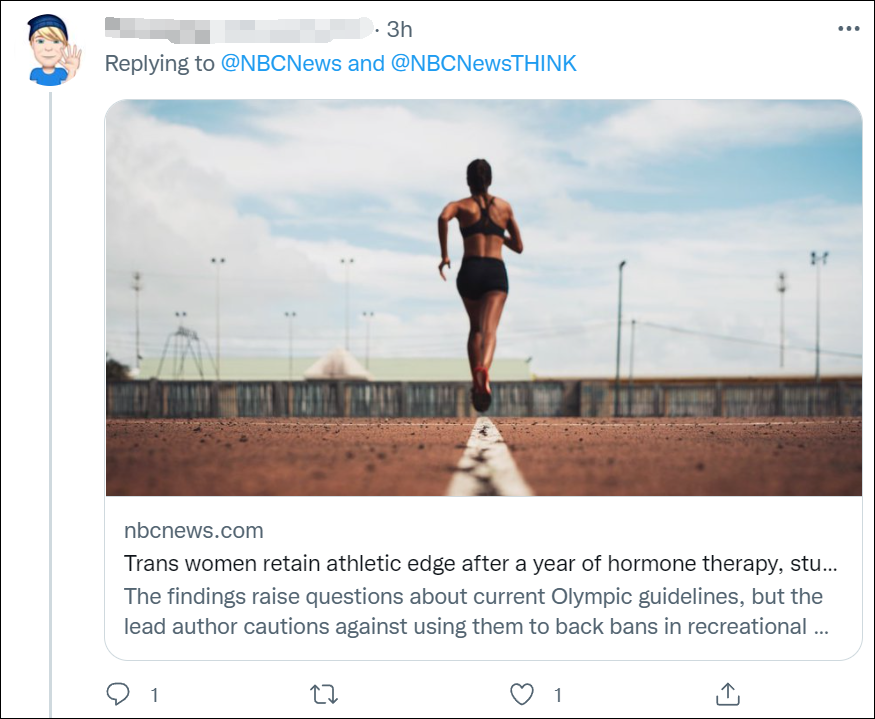This screenshot has width=875, height=719.
Task: Click the like count number
Action: click(x=558, y=694)
